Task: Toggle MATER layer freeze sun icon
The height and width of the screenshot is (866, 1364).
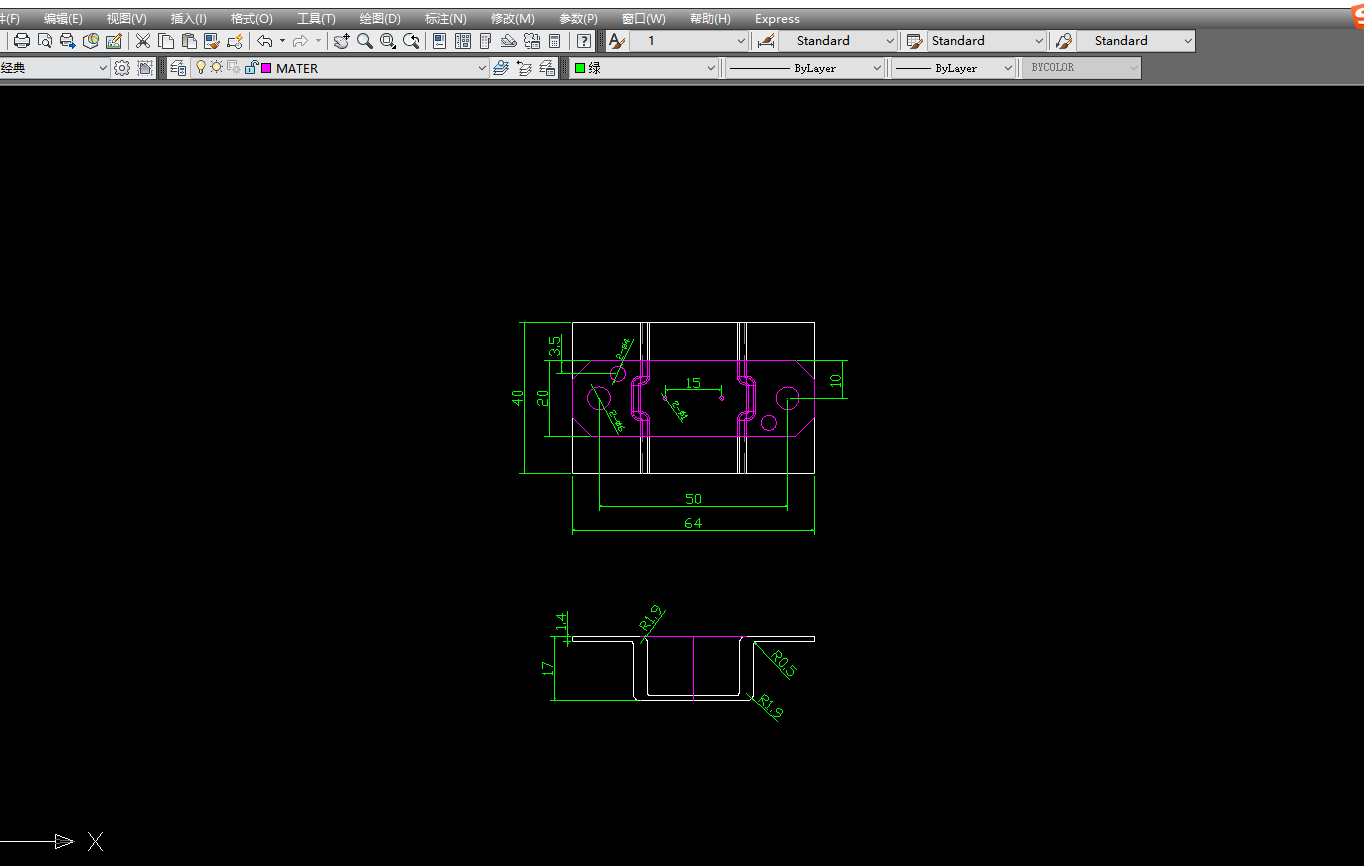Action: 216,68
